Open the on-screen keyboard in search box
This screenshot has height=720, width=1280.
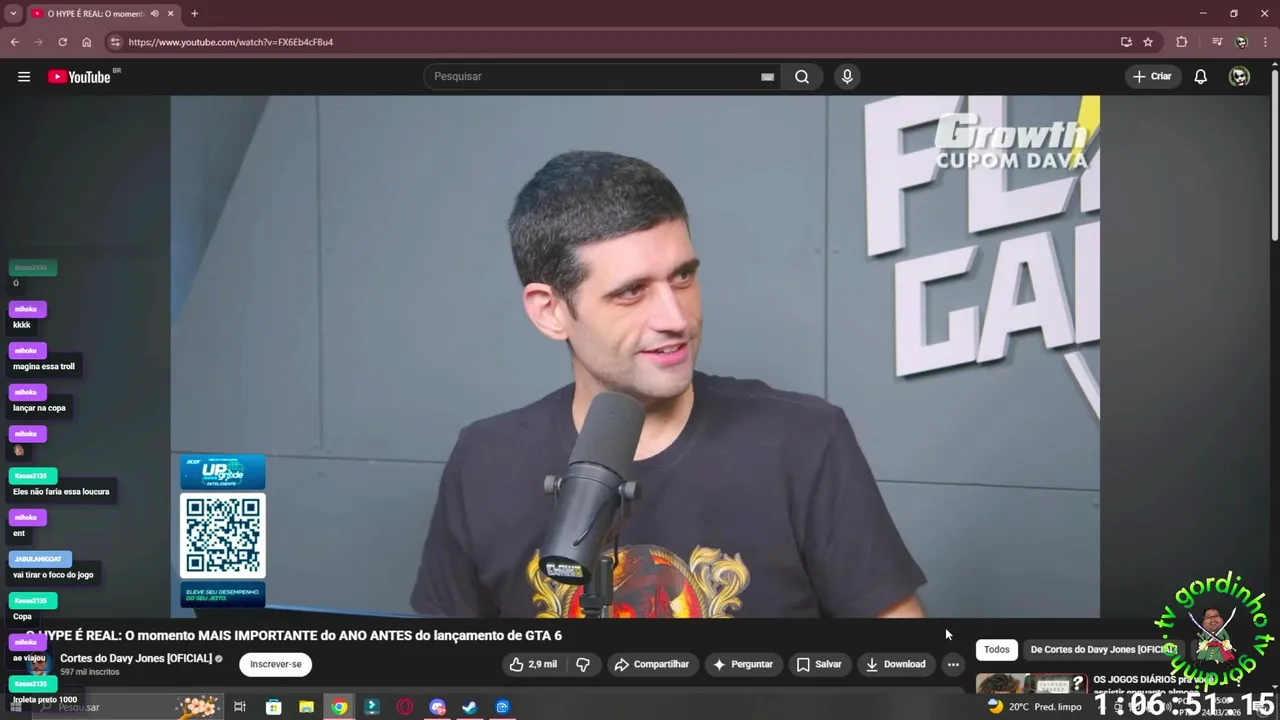[x=767, y=77]
